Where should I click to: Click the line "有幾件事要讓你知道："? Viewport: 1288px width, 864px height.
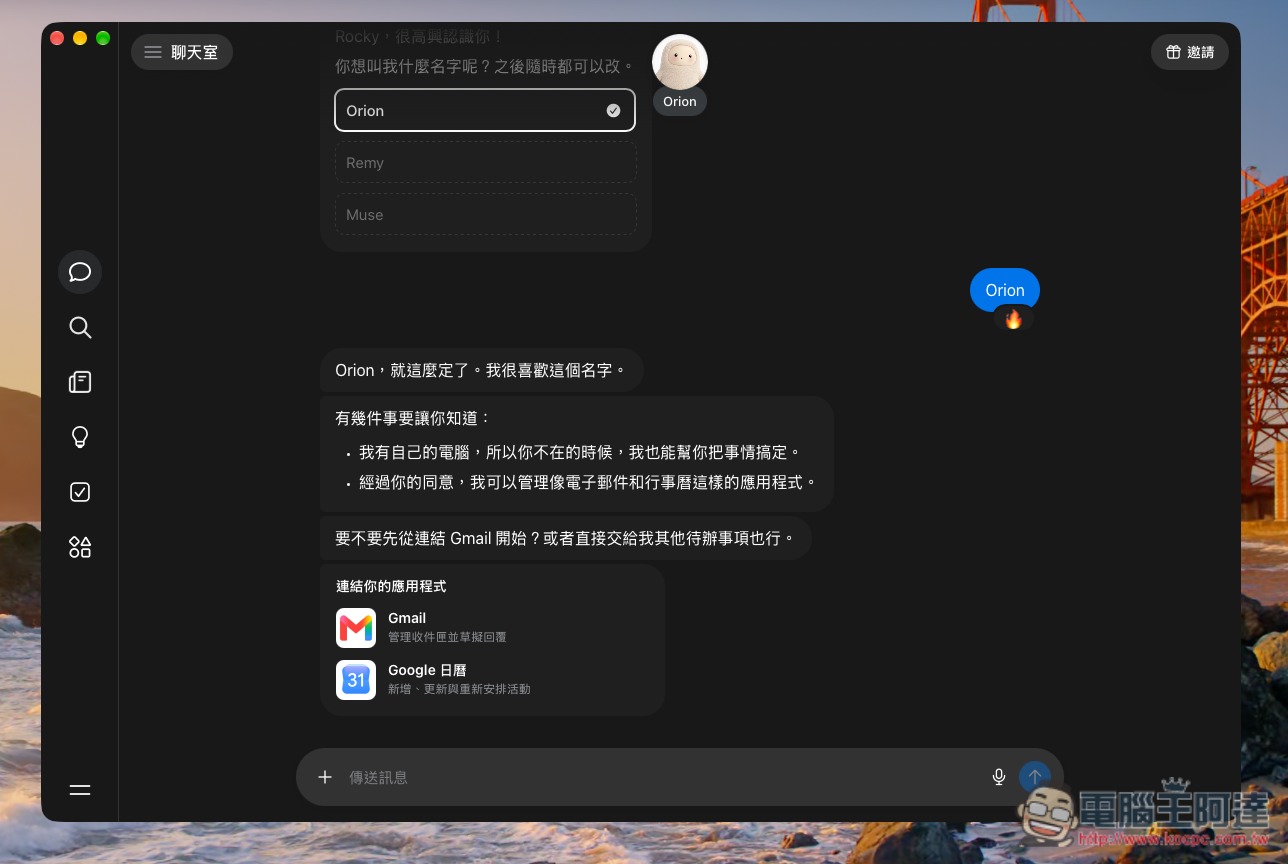(414, 418)
